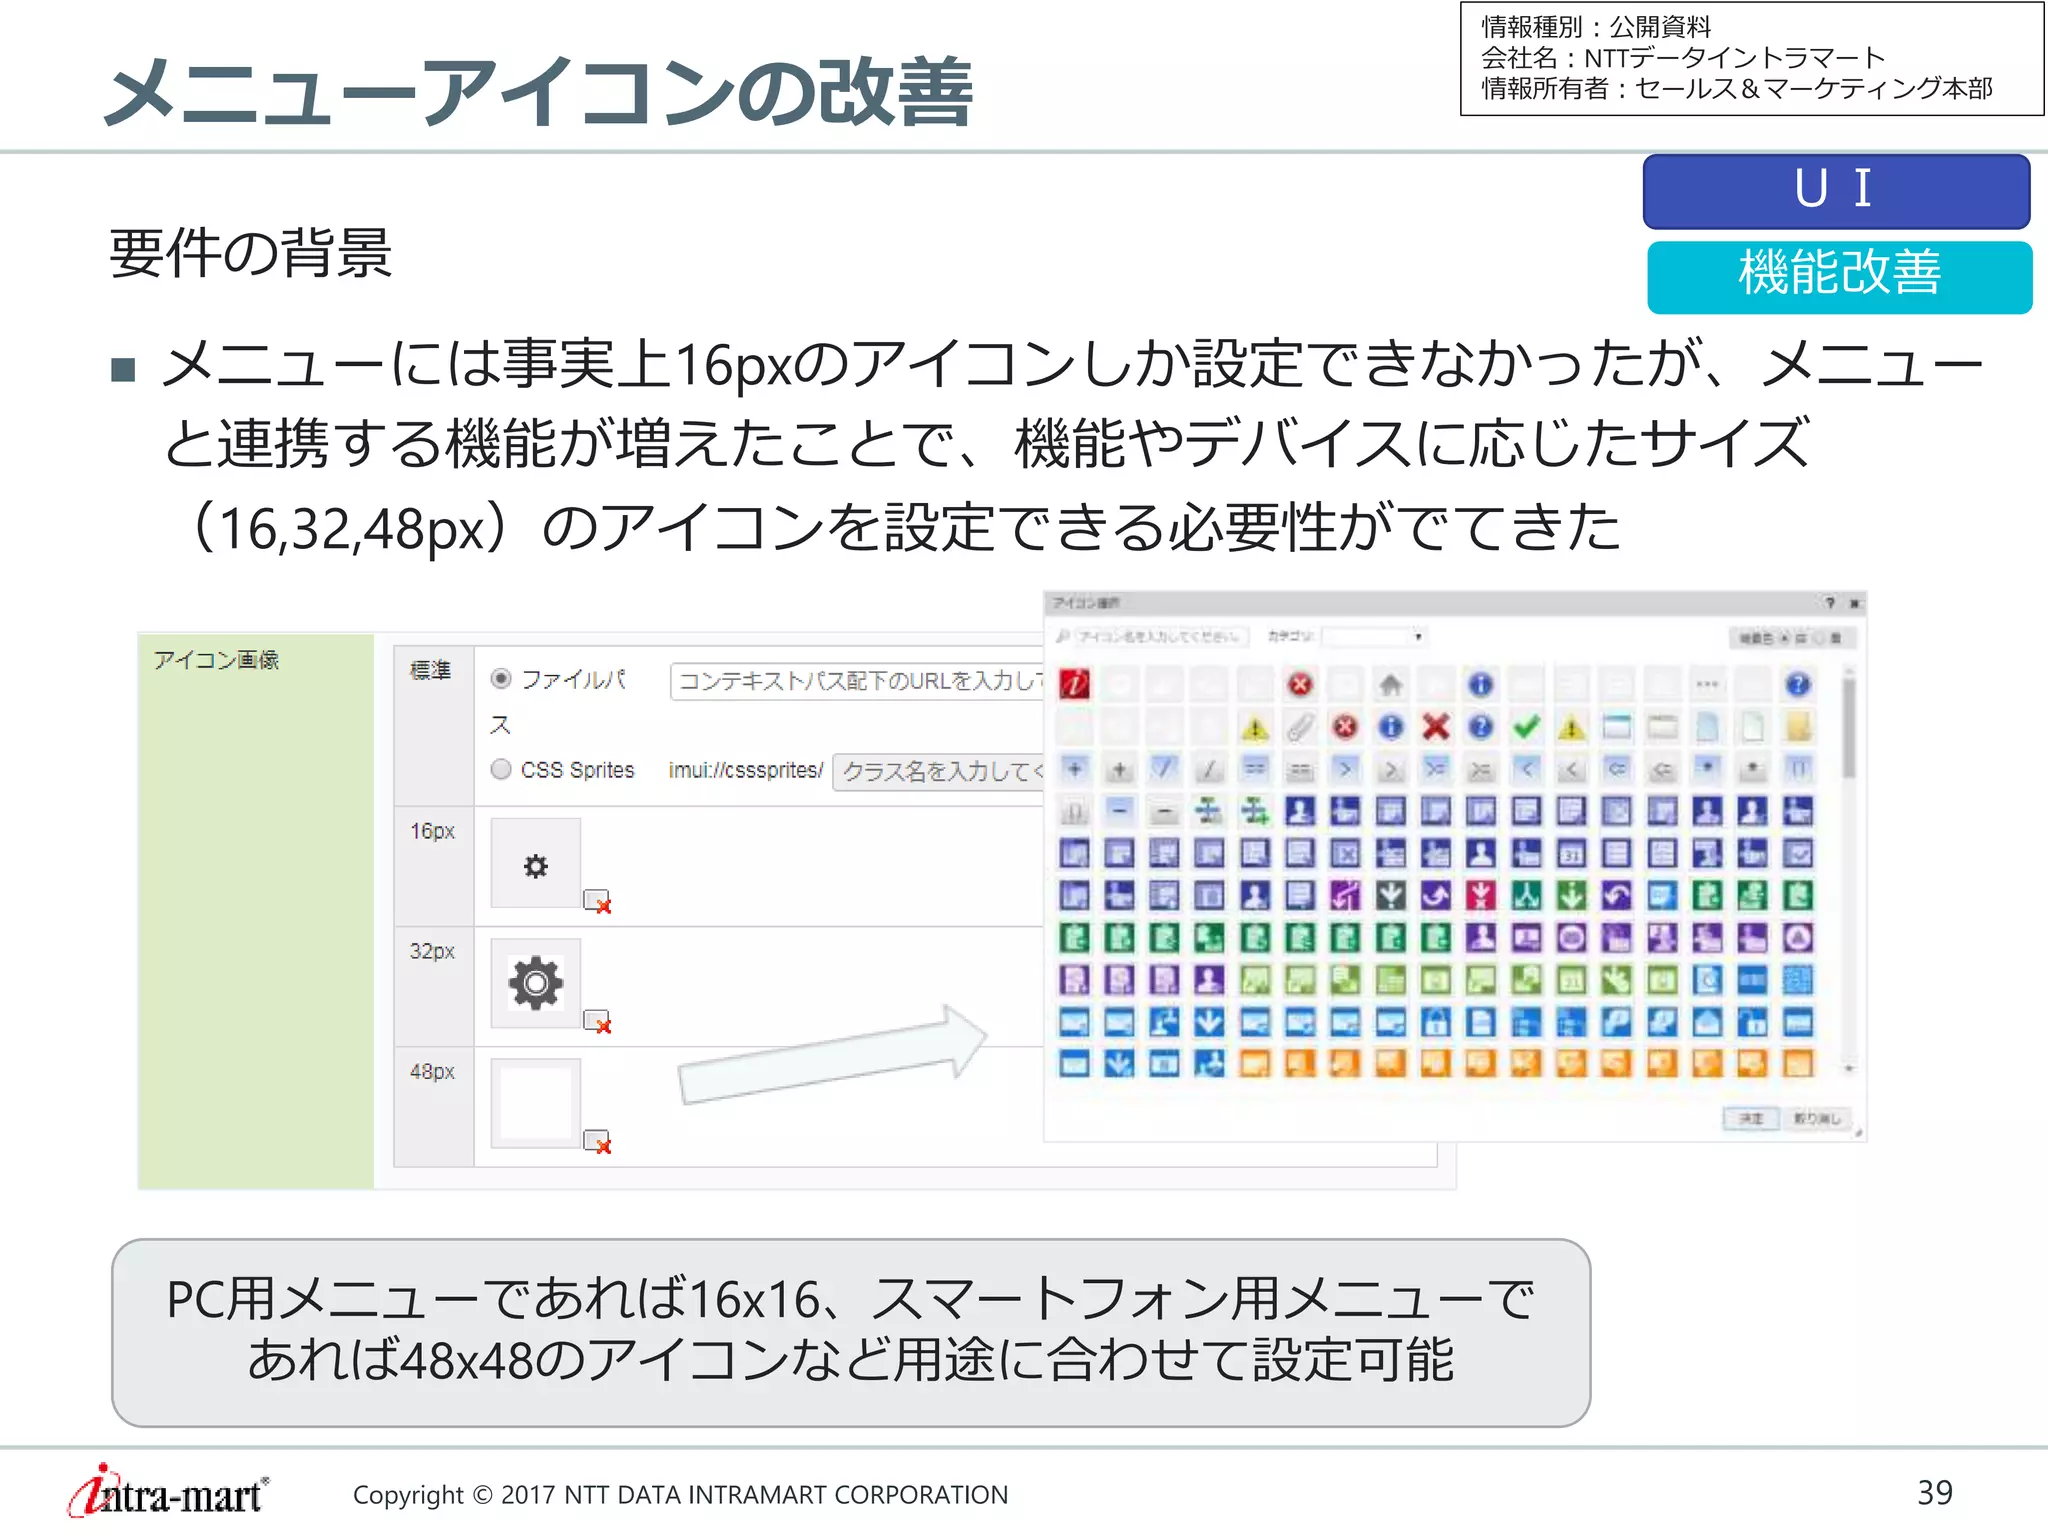
Task: Select the CSS Sprites radio option
Action: point(501,769)
